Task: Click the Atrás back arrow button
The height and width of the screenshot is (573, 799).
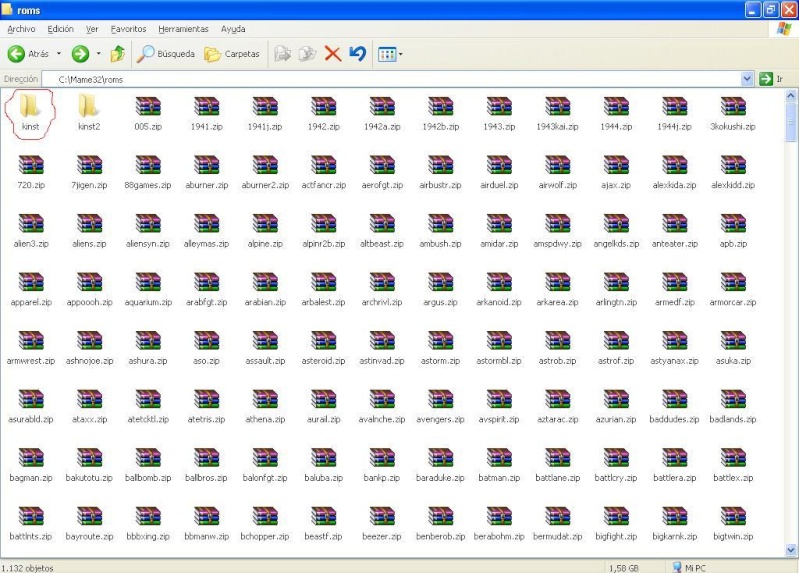Action: click(x=29, y=54)
